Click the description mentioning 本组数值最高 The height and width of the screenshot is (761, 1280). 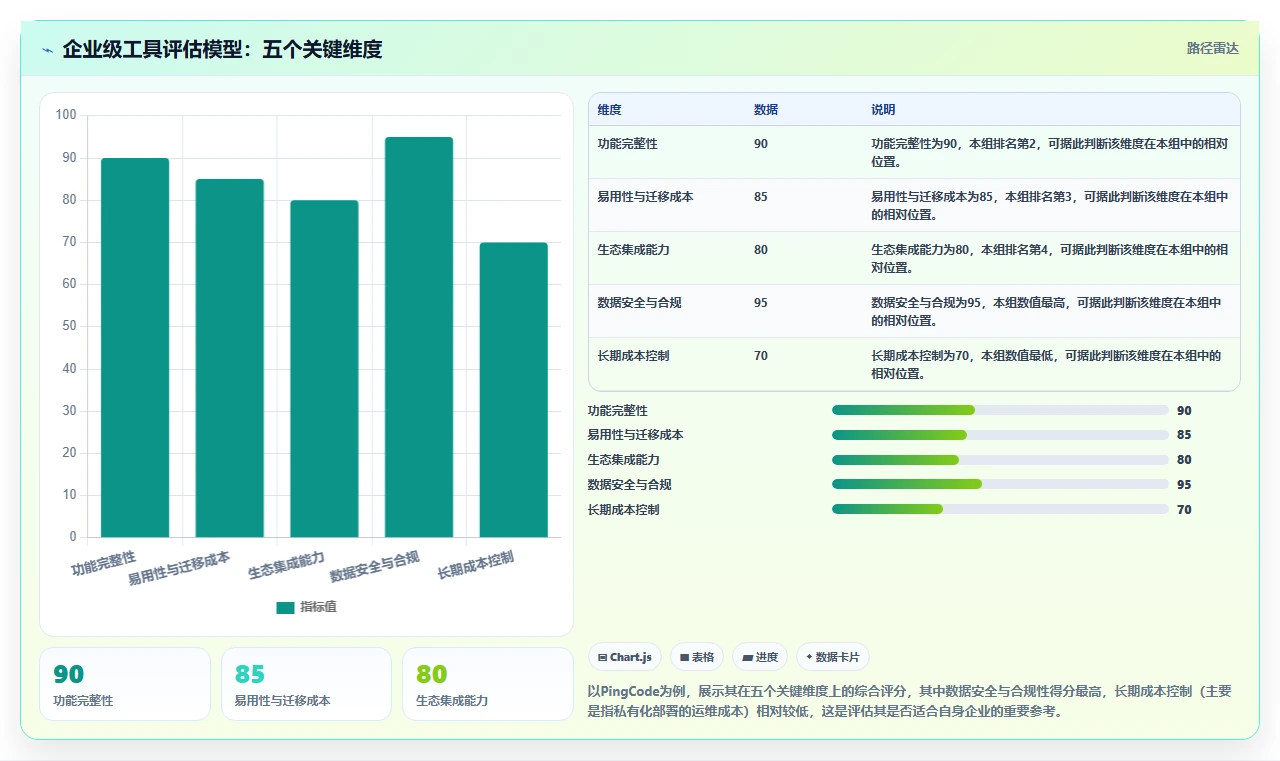1046,311
